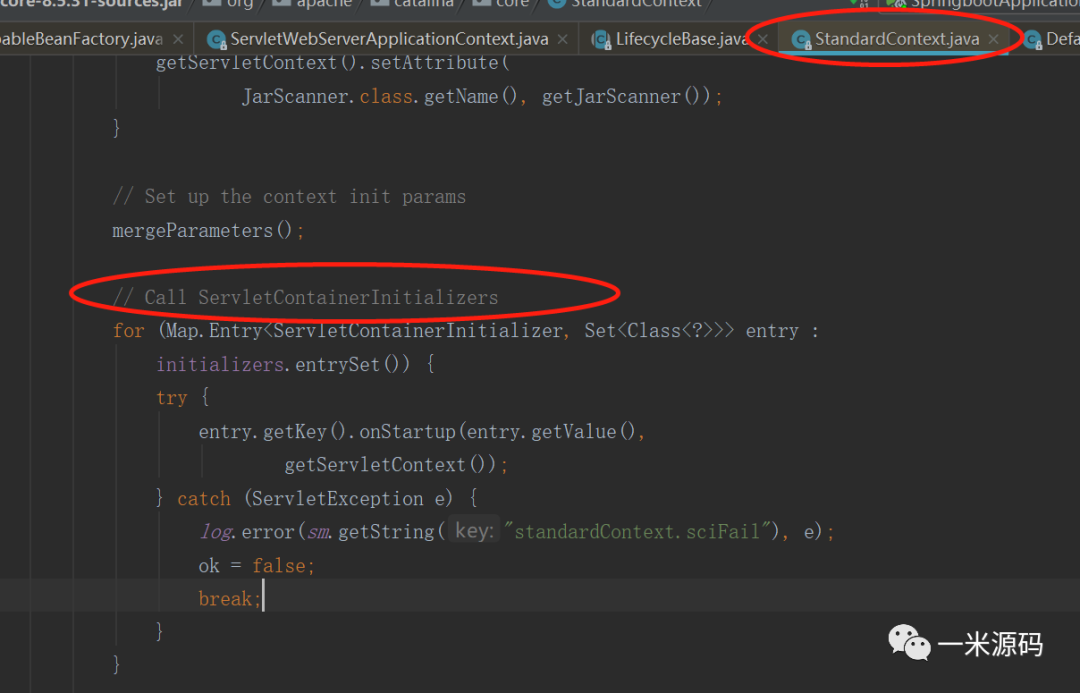Click the "standardContext.sciFail" string literal
This screenshot has width=1080, height=693.
pos(640,532)
